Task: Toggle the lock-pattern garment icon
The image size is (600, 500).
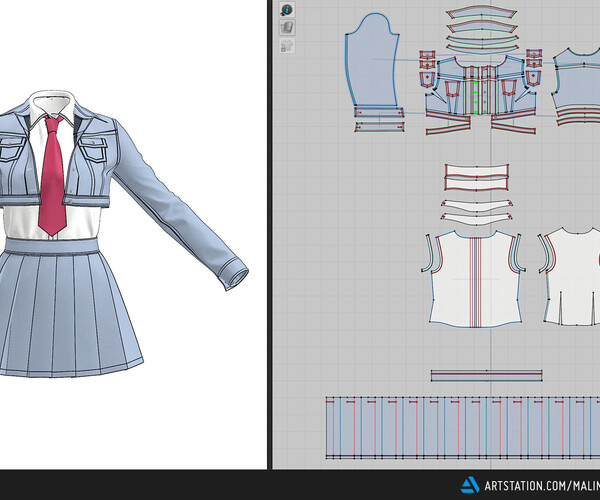Action: pyautogui.click(x=287, y=46)
